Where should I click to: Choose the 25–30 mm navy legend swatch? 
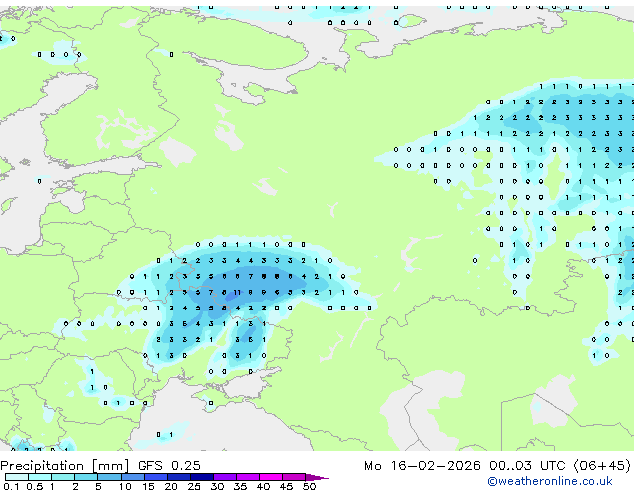[202, 477]
